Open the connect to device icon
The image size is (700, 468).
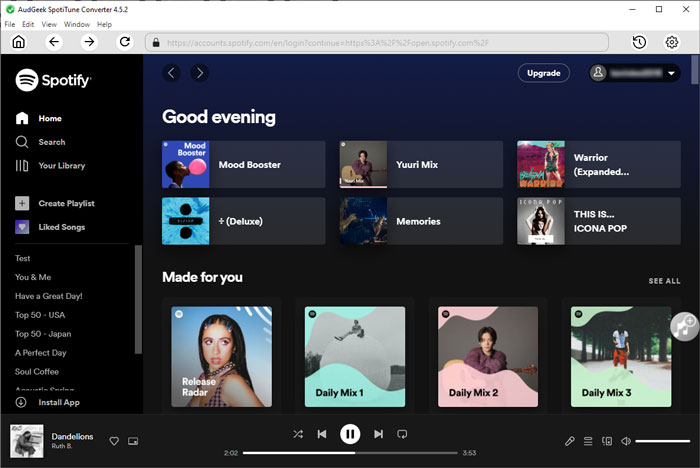pyautogui.click(x=607, y=441)
